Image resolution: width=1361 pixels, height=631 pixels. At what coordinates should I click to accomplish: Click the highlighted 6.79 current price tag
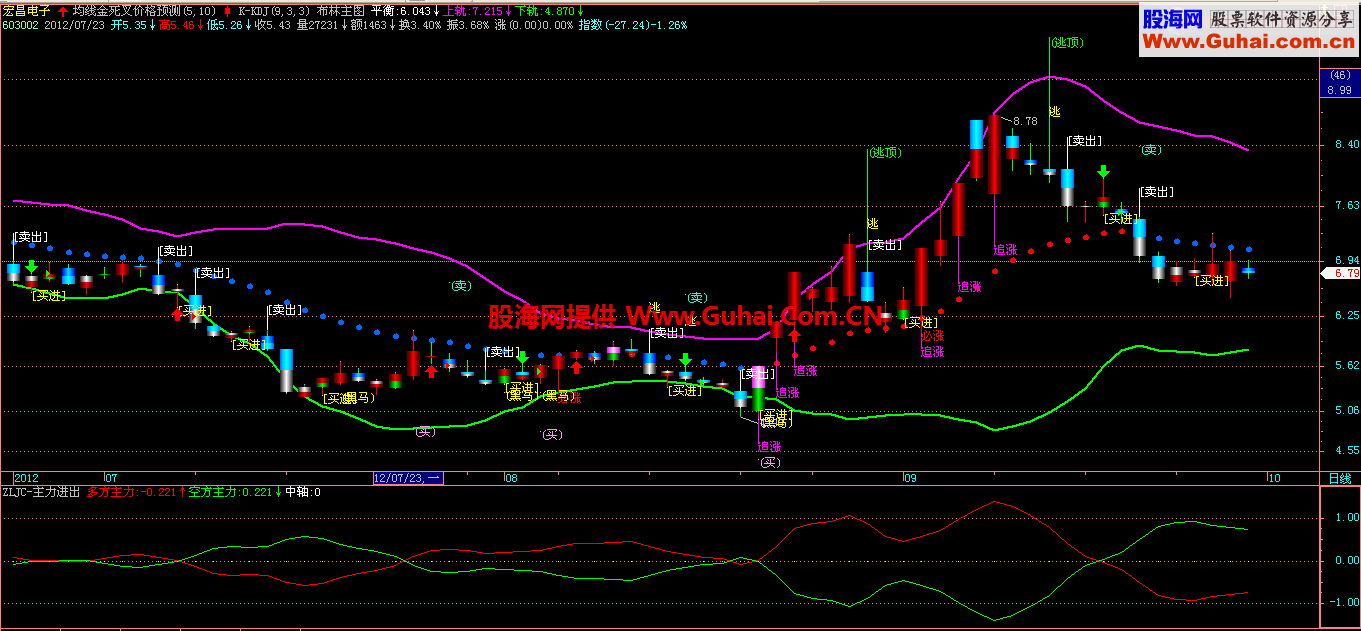click(1339, 273)
